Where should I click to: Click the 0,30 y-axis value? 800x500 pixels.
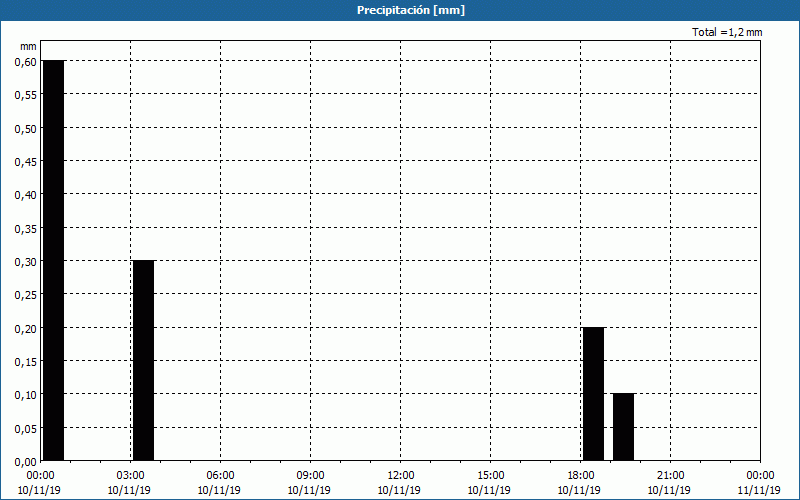point(26,262)
